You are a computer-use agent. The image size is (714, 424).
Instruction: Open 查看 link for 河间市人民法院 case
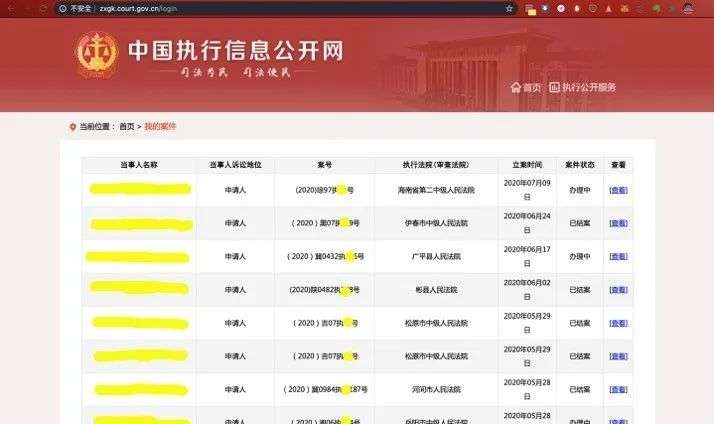tap(618, 389)
